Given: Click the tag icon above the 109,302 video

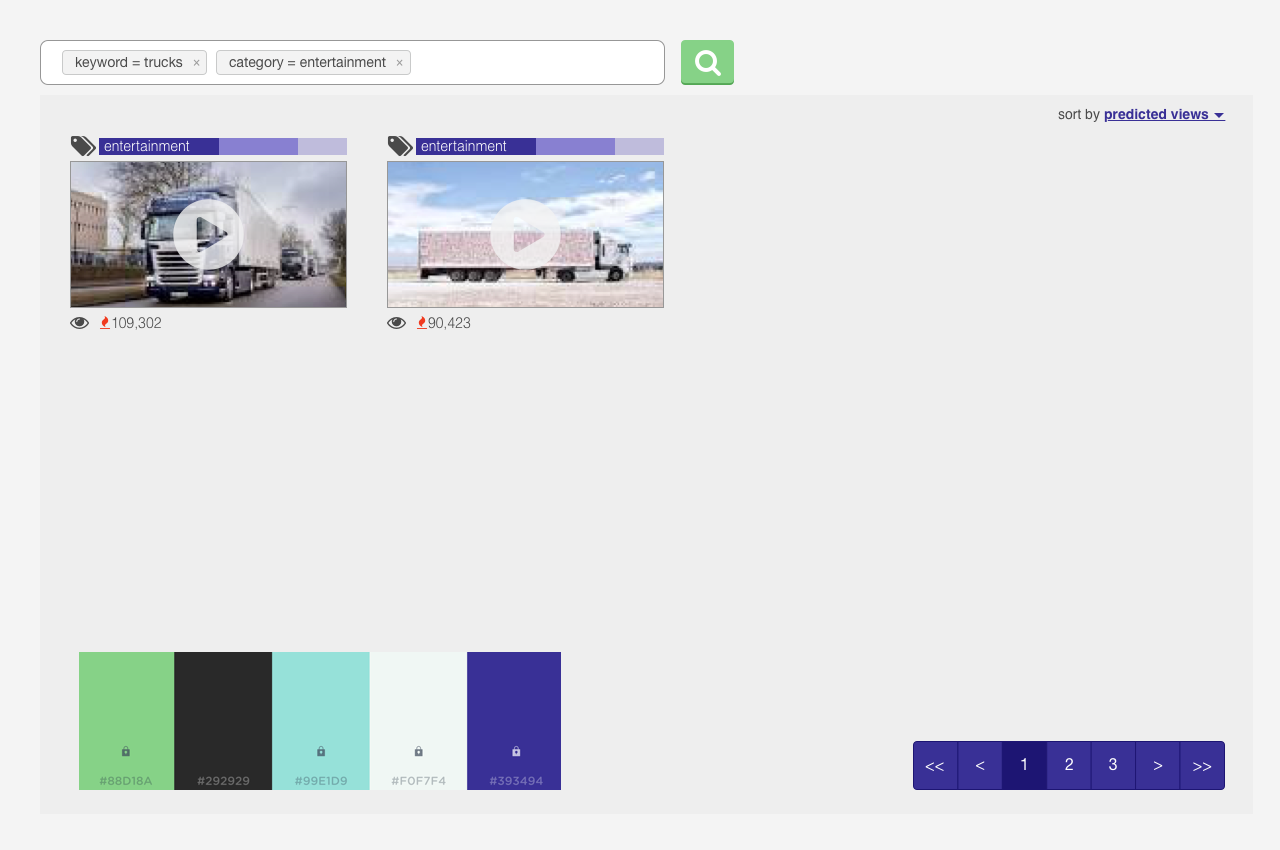Looking at the screenshot, I should pos(83,146).
